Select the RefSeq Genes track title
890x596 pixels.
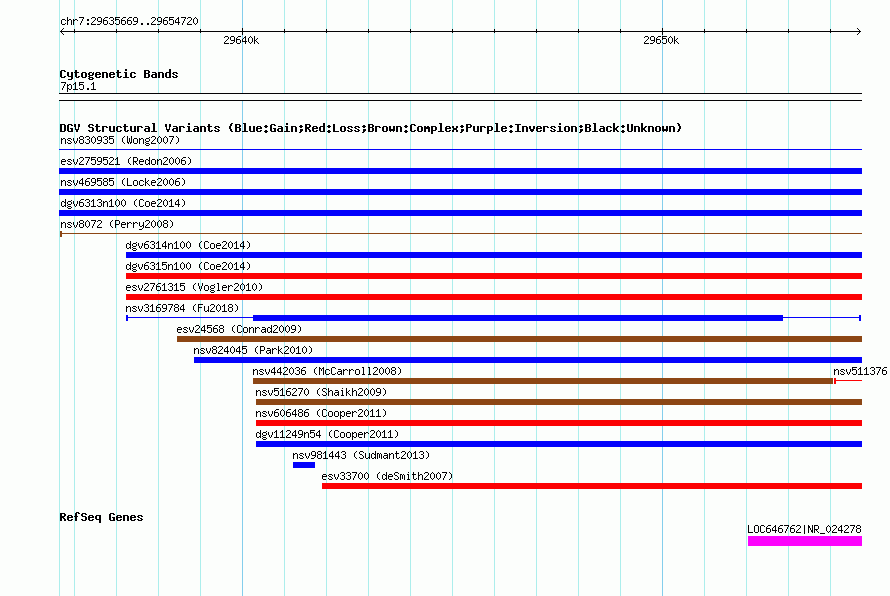click(101, 517)
